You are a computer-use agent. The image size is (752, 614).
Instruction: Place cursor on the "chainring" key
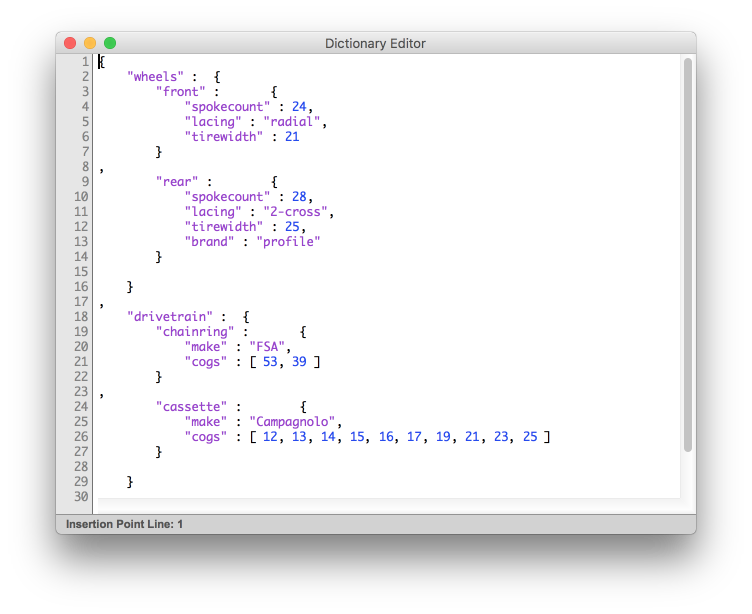click(195, 331)
